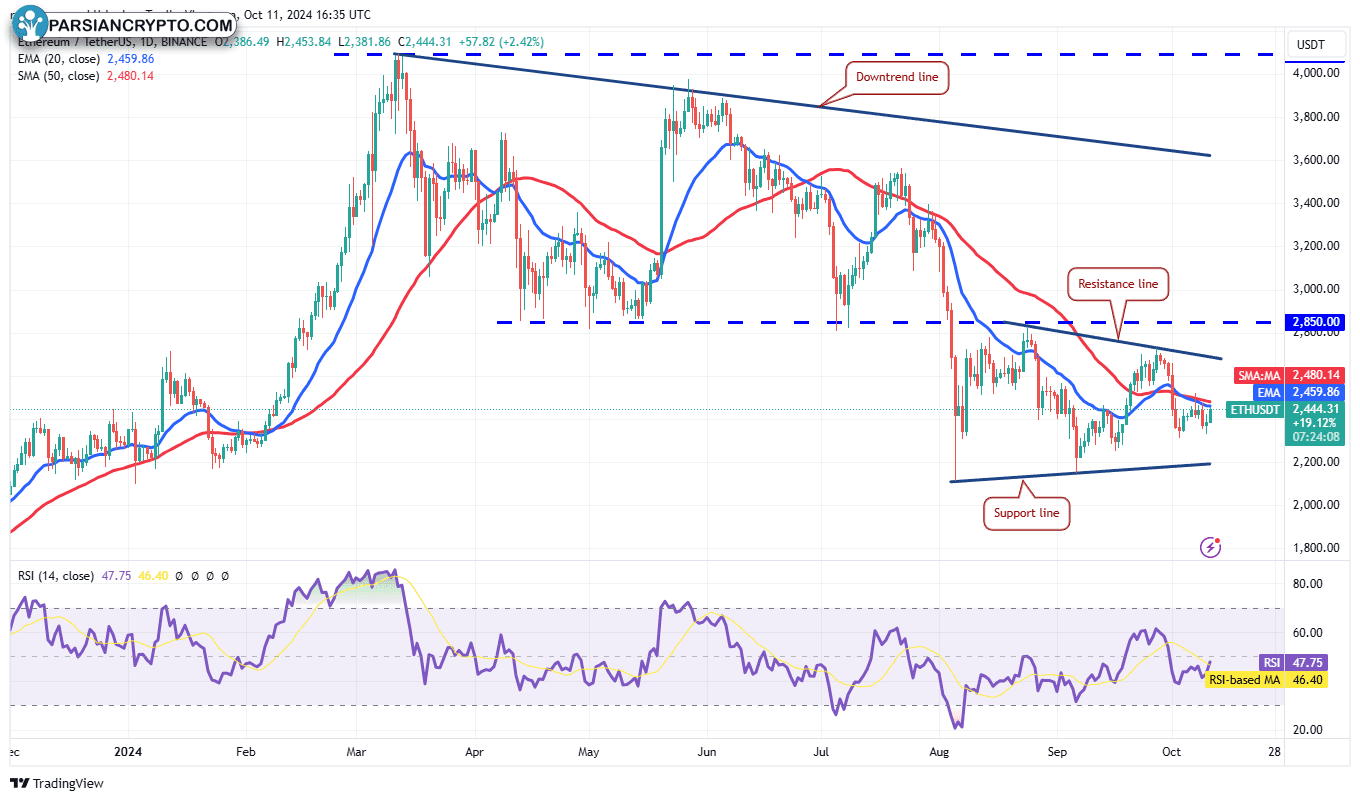This screenshot has width=1360, height=801.
Task: Click the Jun label on time axis
Action: click(708, 751)
